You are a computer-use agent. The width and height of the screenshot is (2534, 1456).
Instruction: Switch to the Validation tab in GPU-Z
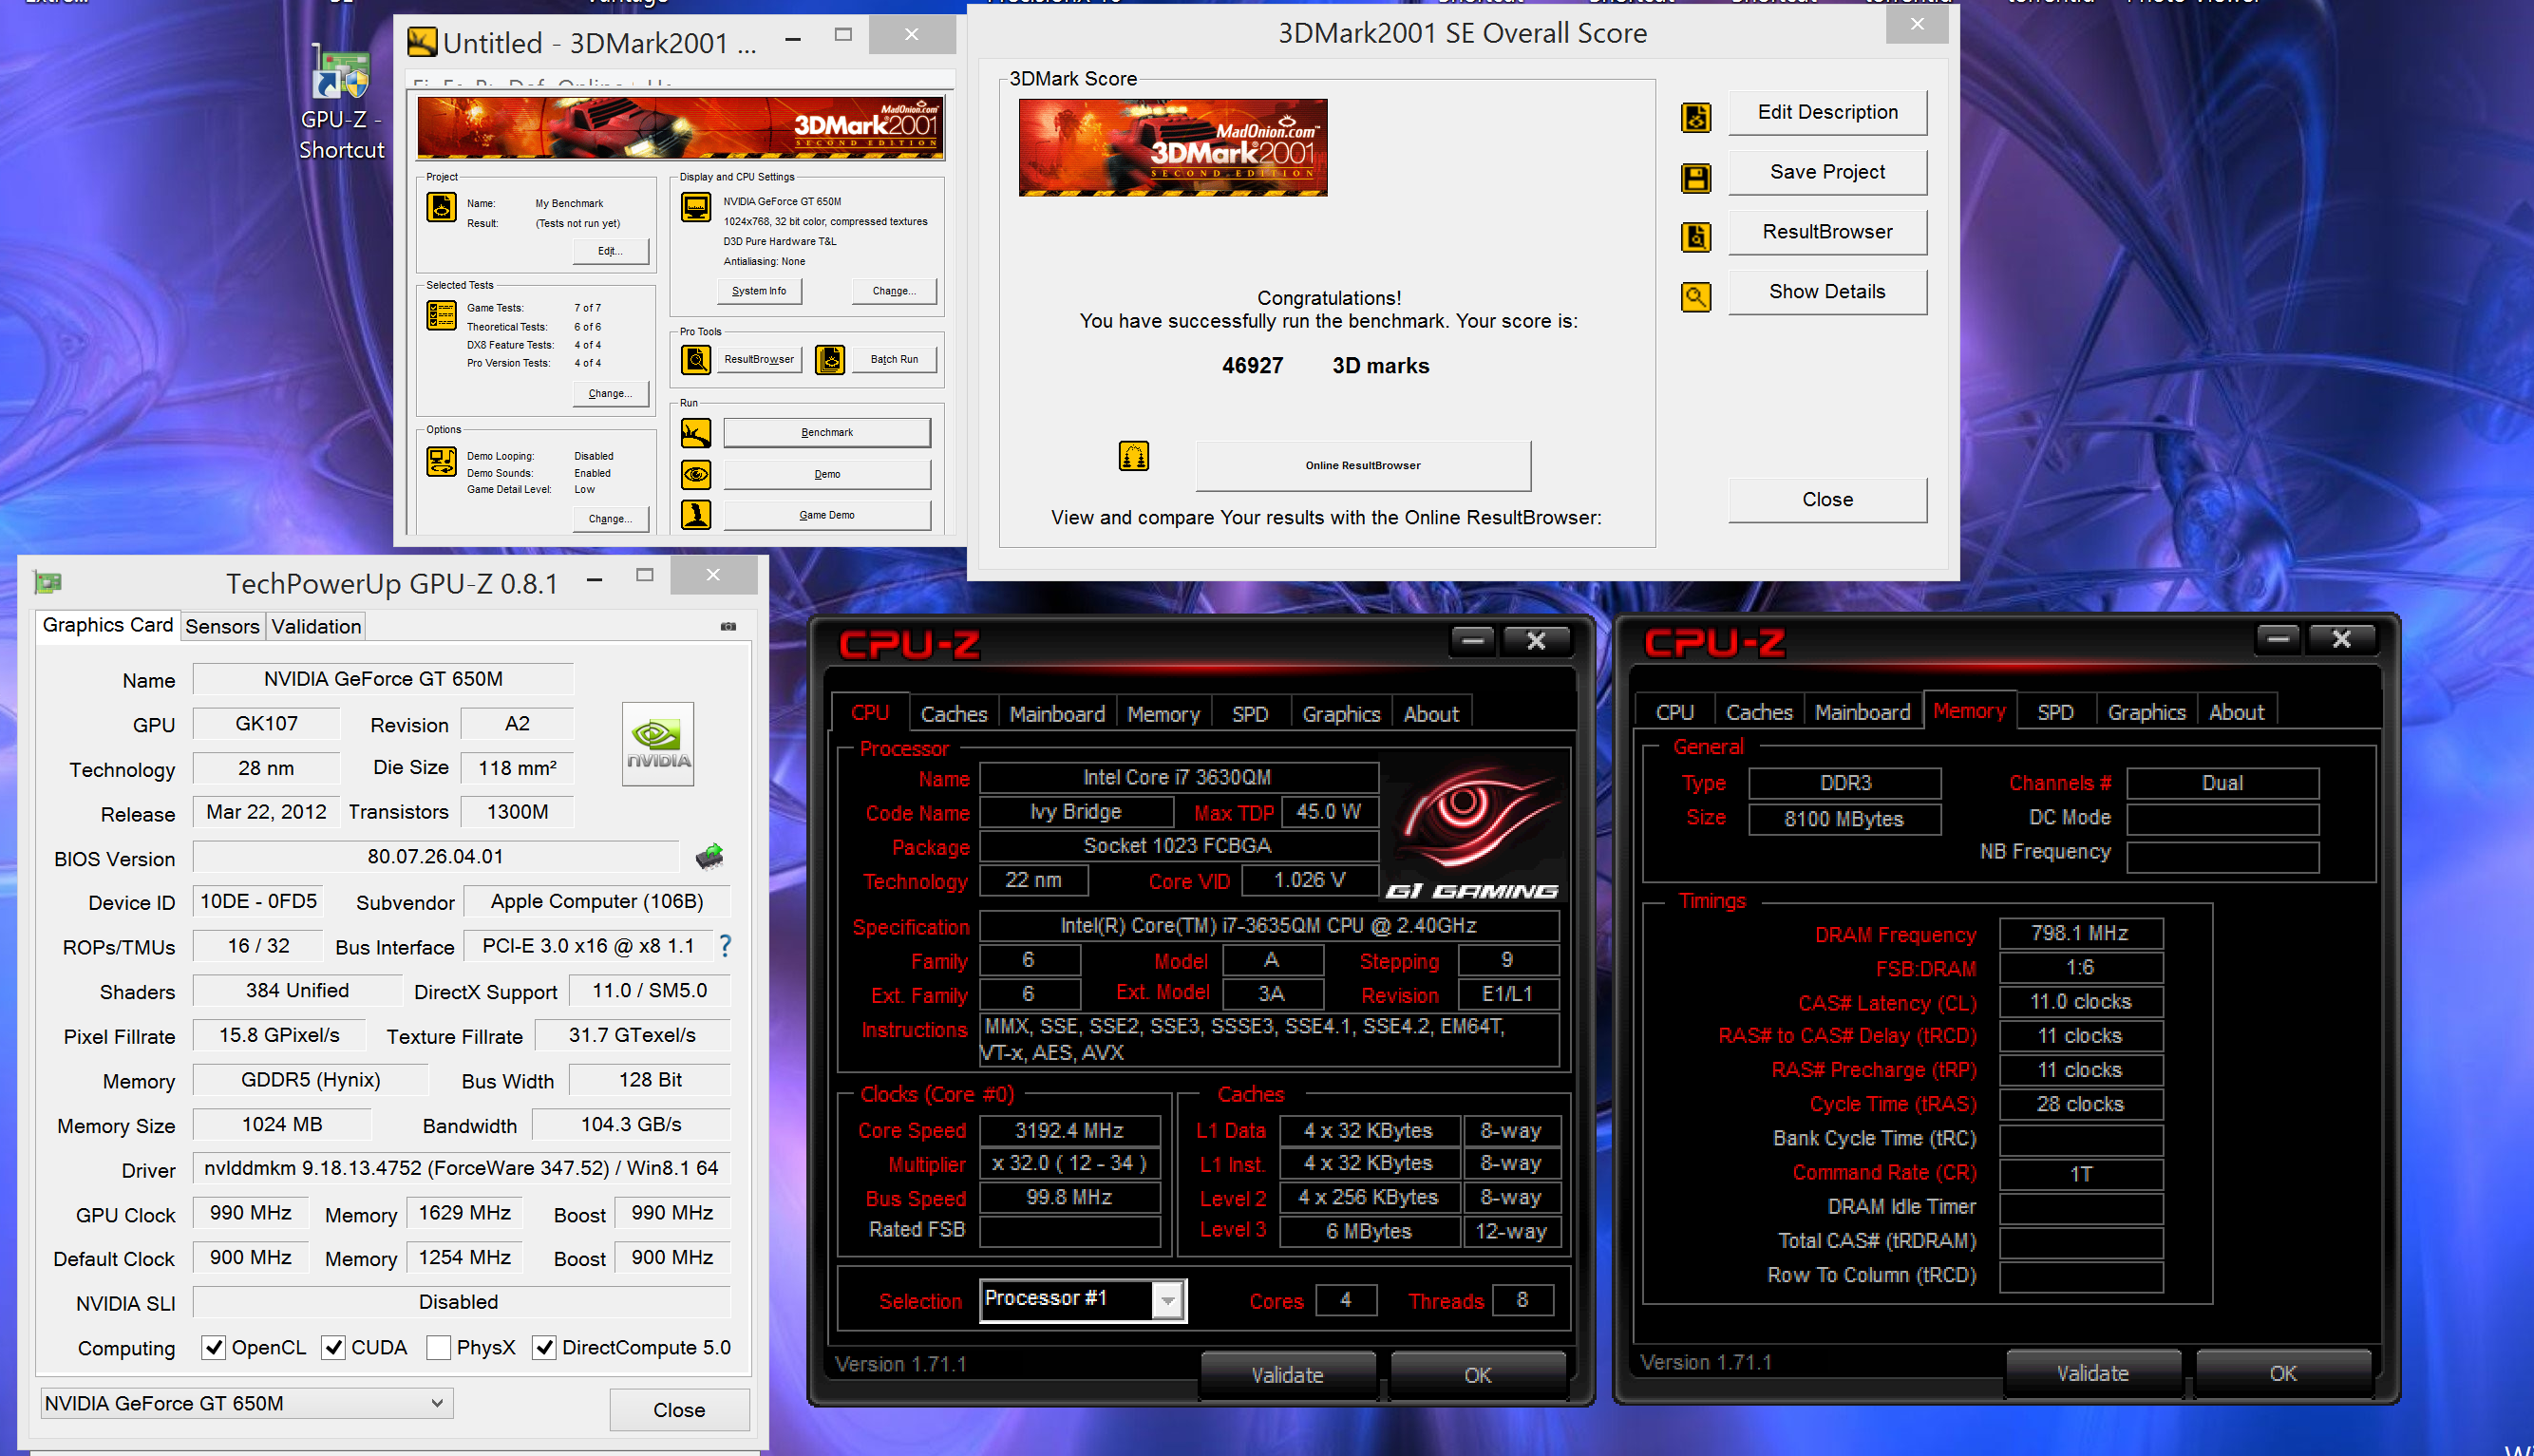(x=316, y=626)
